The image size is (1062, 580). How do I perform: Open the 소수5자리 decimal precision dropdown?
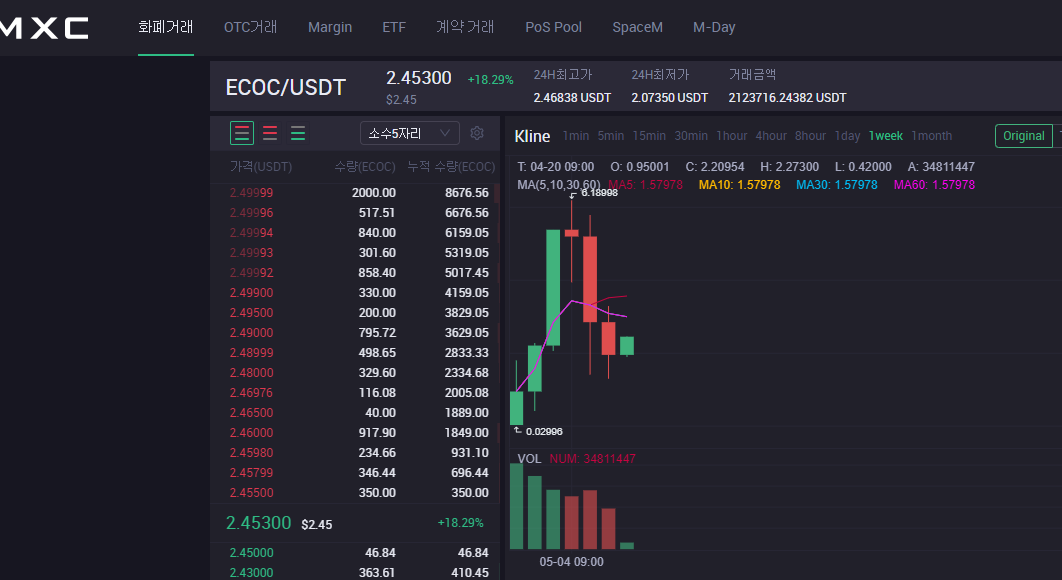tap(410, 133)
